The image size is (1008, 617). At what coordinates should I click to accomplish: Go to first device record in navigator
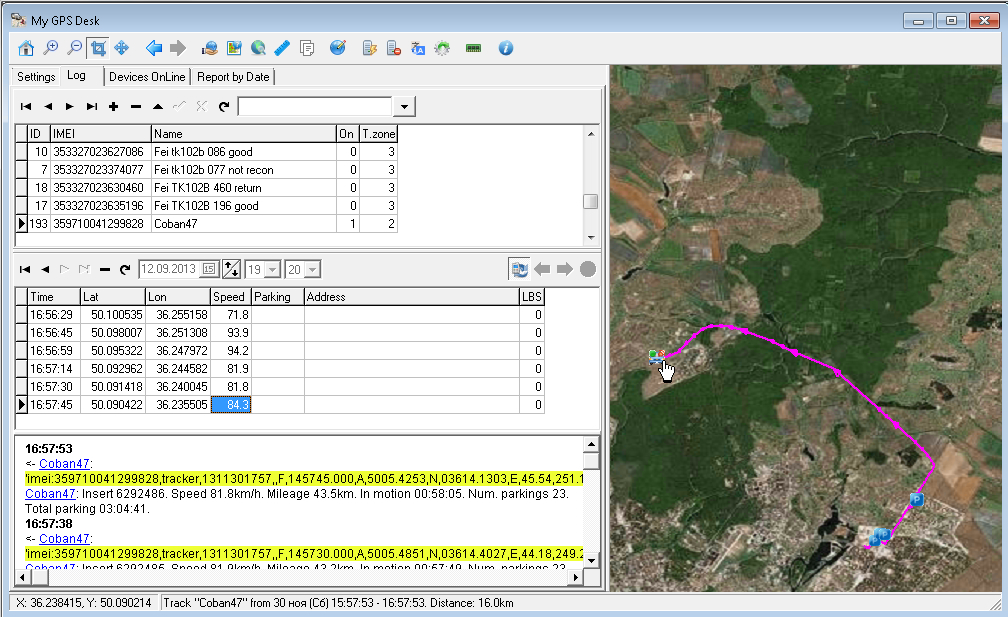tap(26, 107)
